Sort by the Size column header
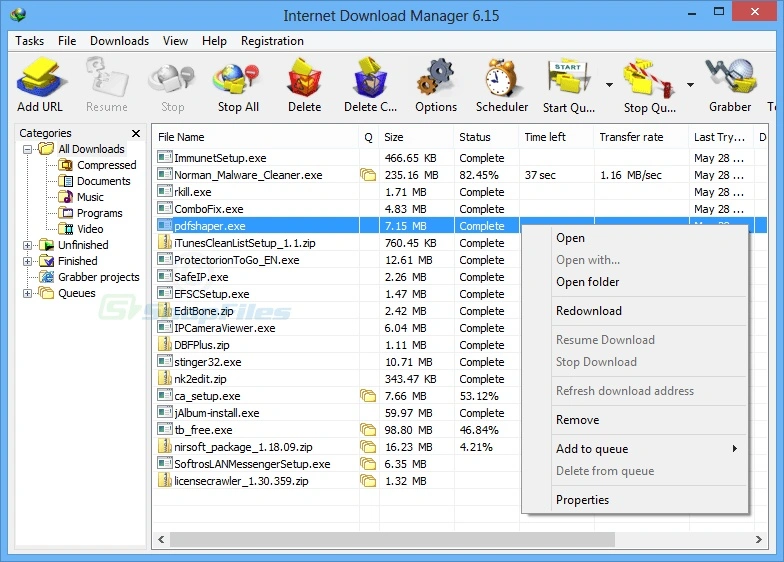 [416, 137]
